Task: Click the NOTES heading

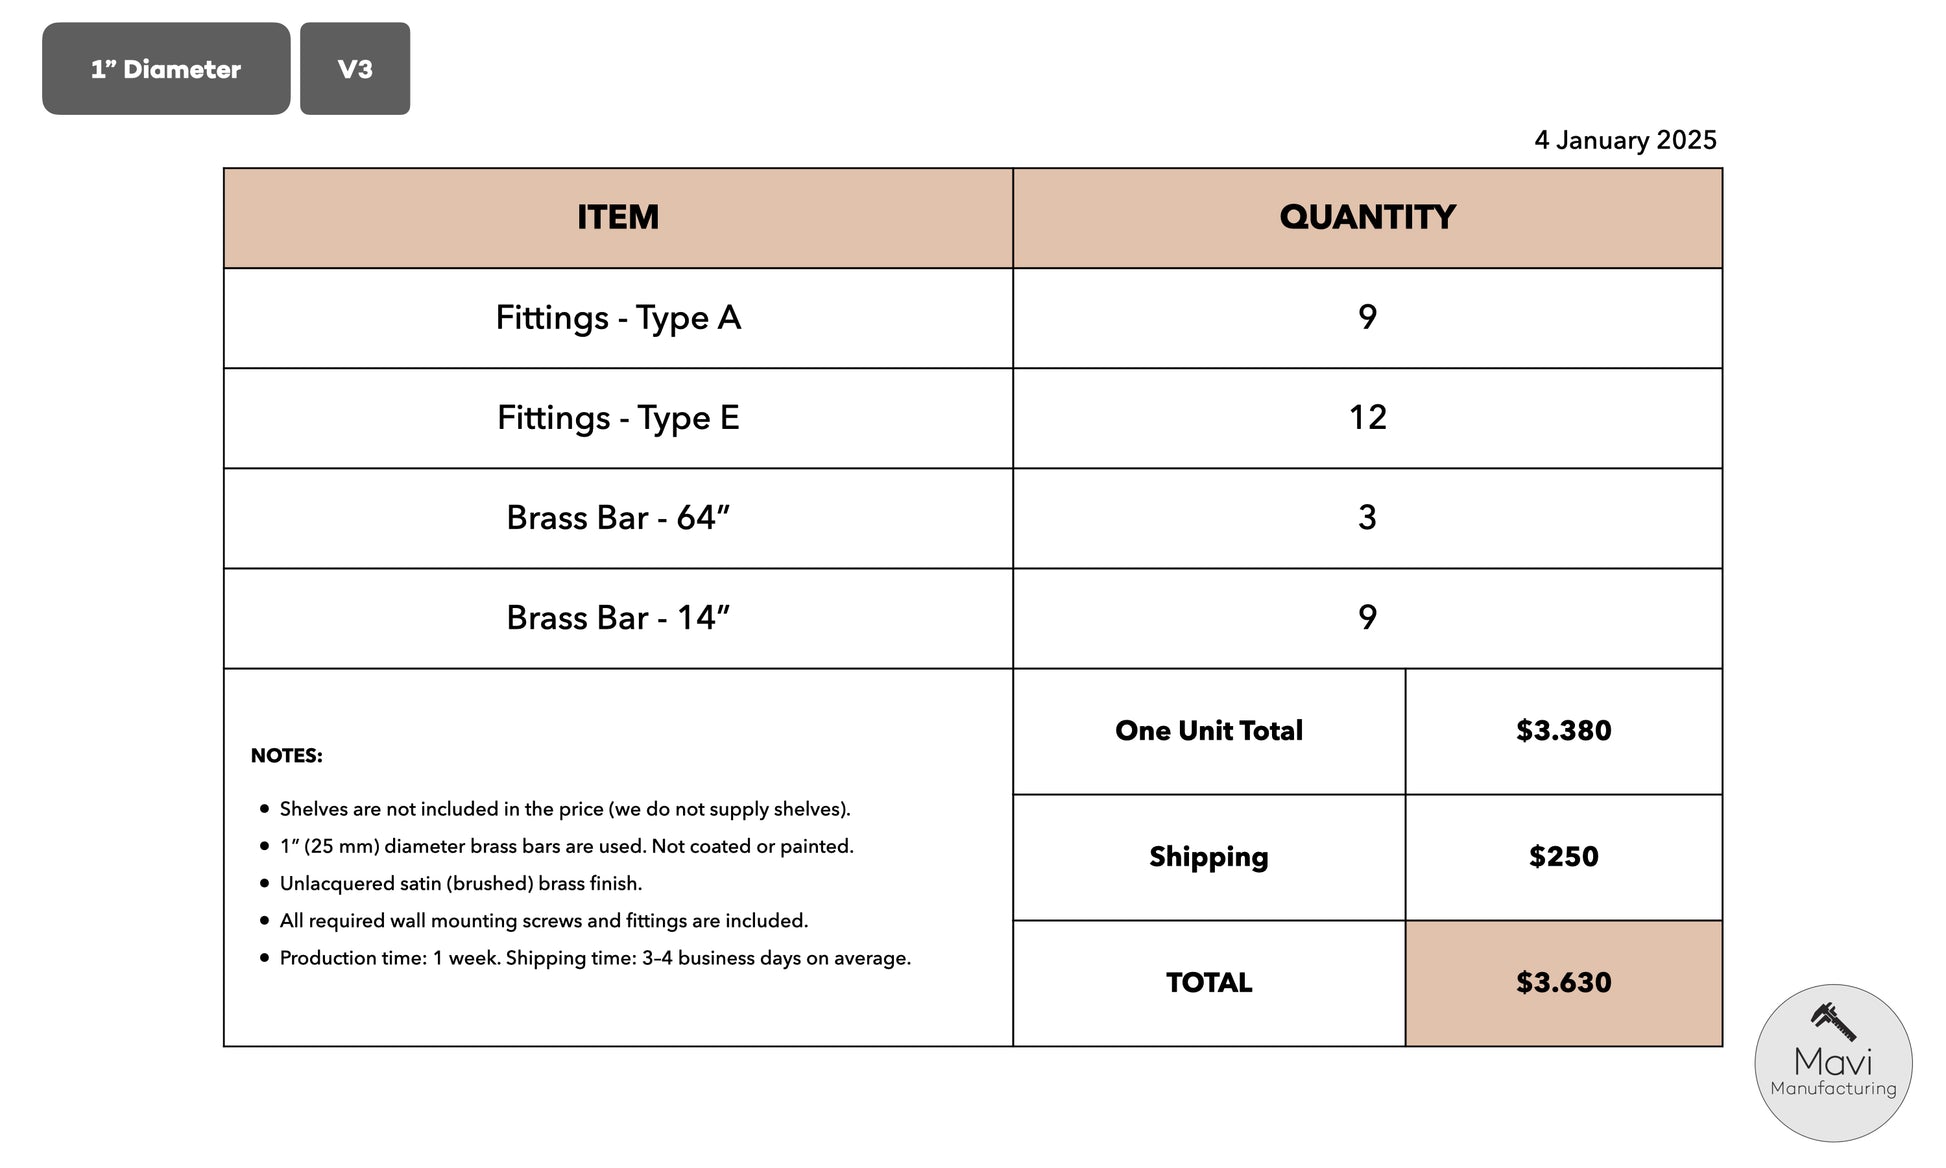Action: tap(286, 756)
